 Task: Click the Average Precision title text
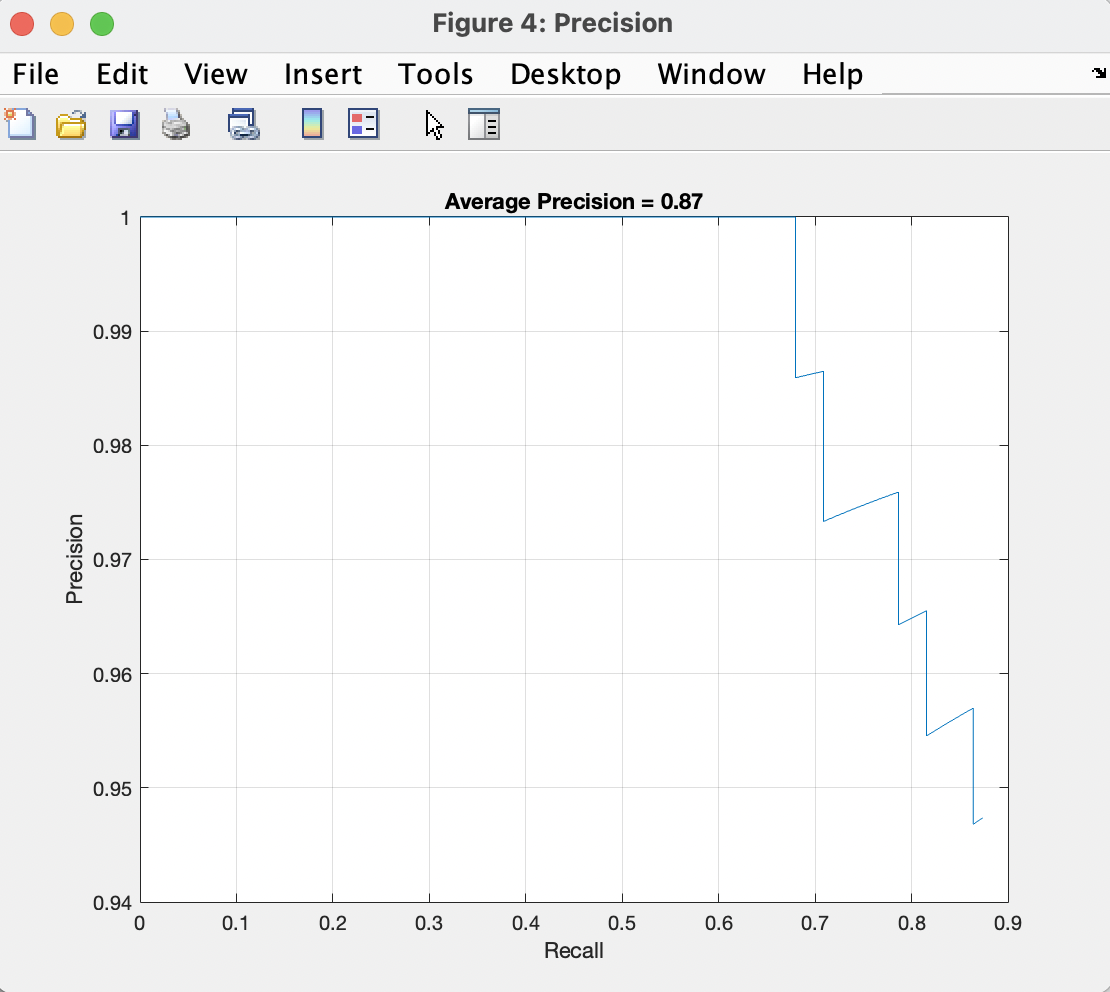click(573, 201)
